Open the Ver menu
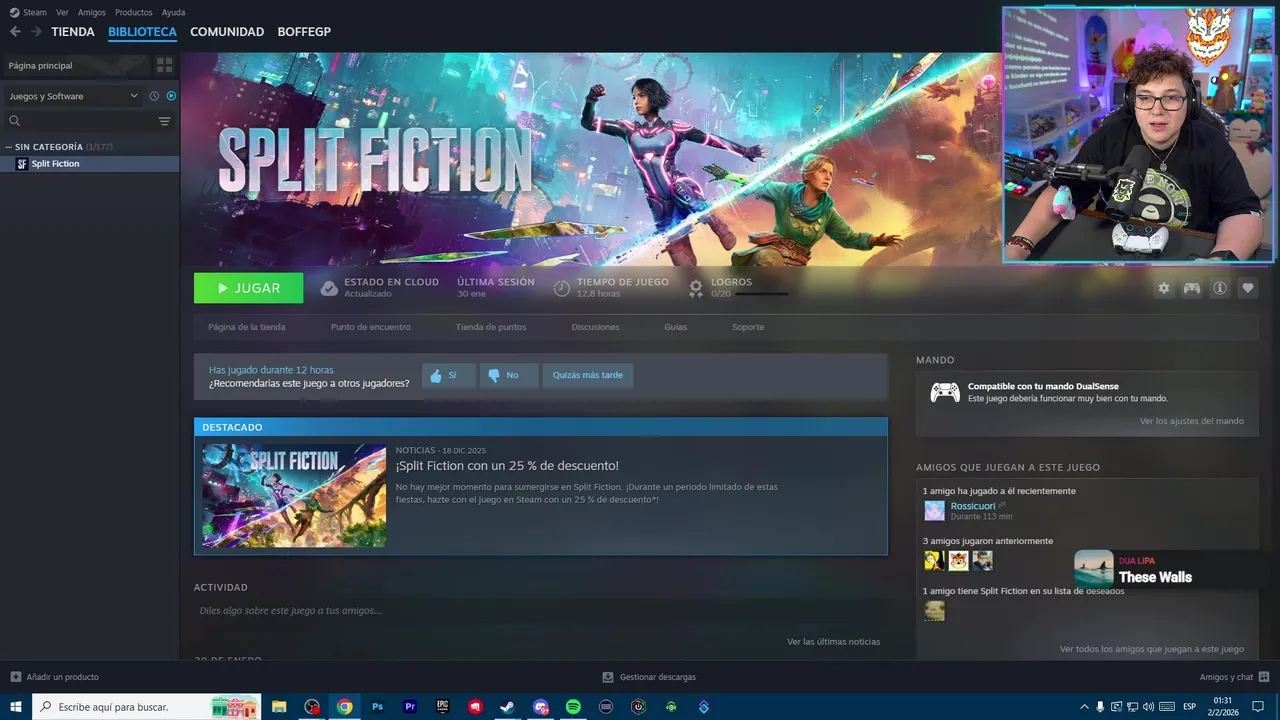The width and height of the screenshot is (1280, 720). [62, 12]
